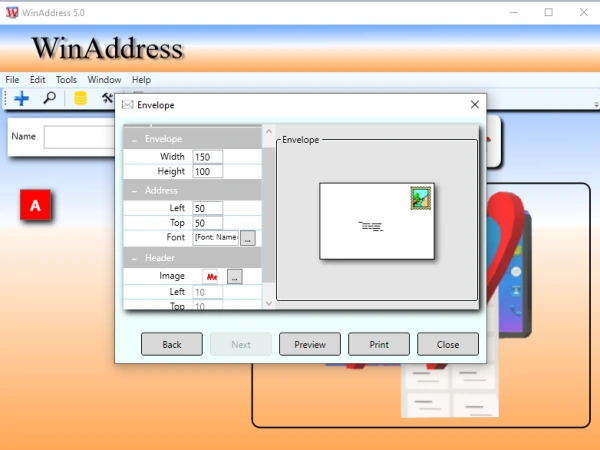The image size is (600, 450).
Task: Click the Print button
Action: [379, 344]
